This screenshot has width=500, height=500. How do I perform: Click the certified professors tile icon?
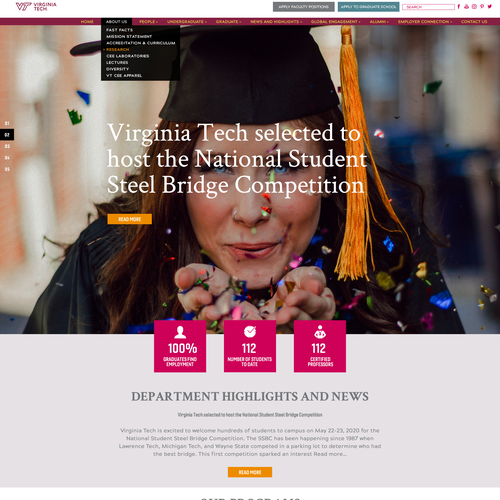(x=320, y=332)
